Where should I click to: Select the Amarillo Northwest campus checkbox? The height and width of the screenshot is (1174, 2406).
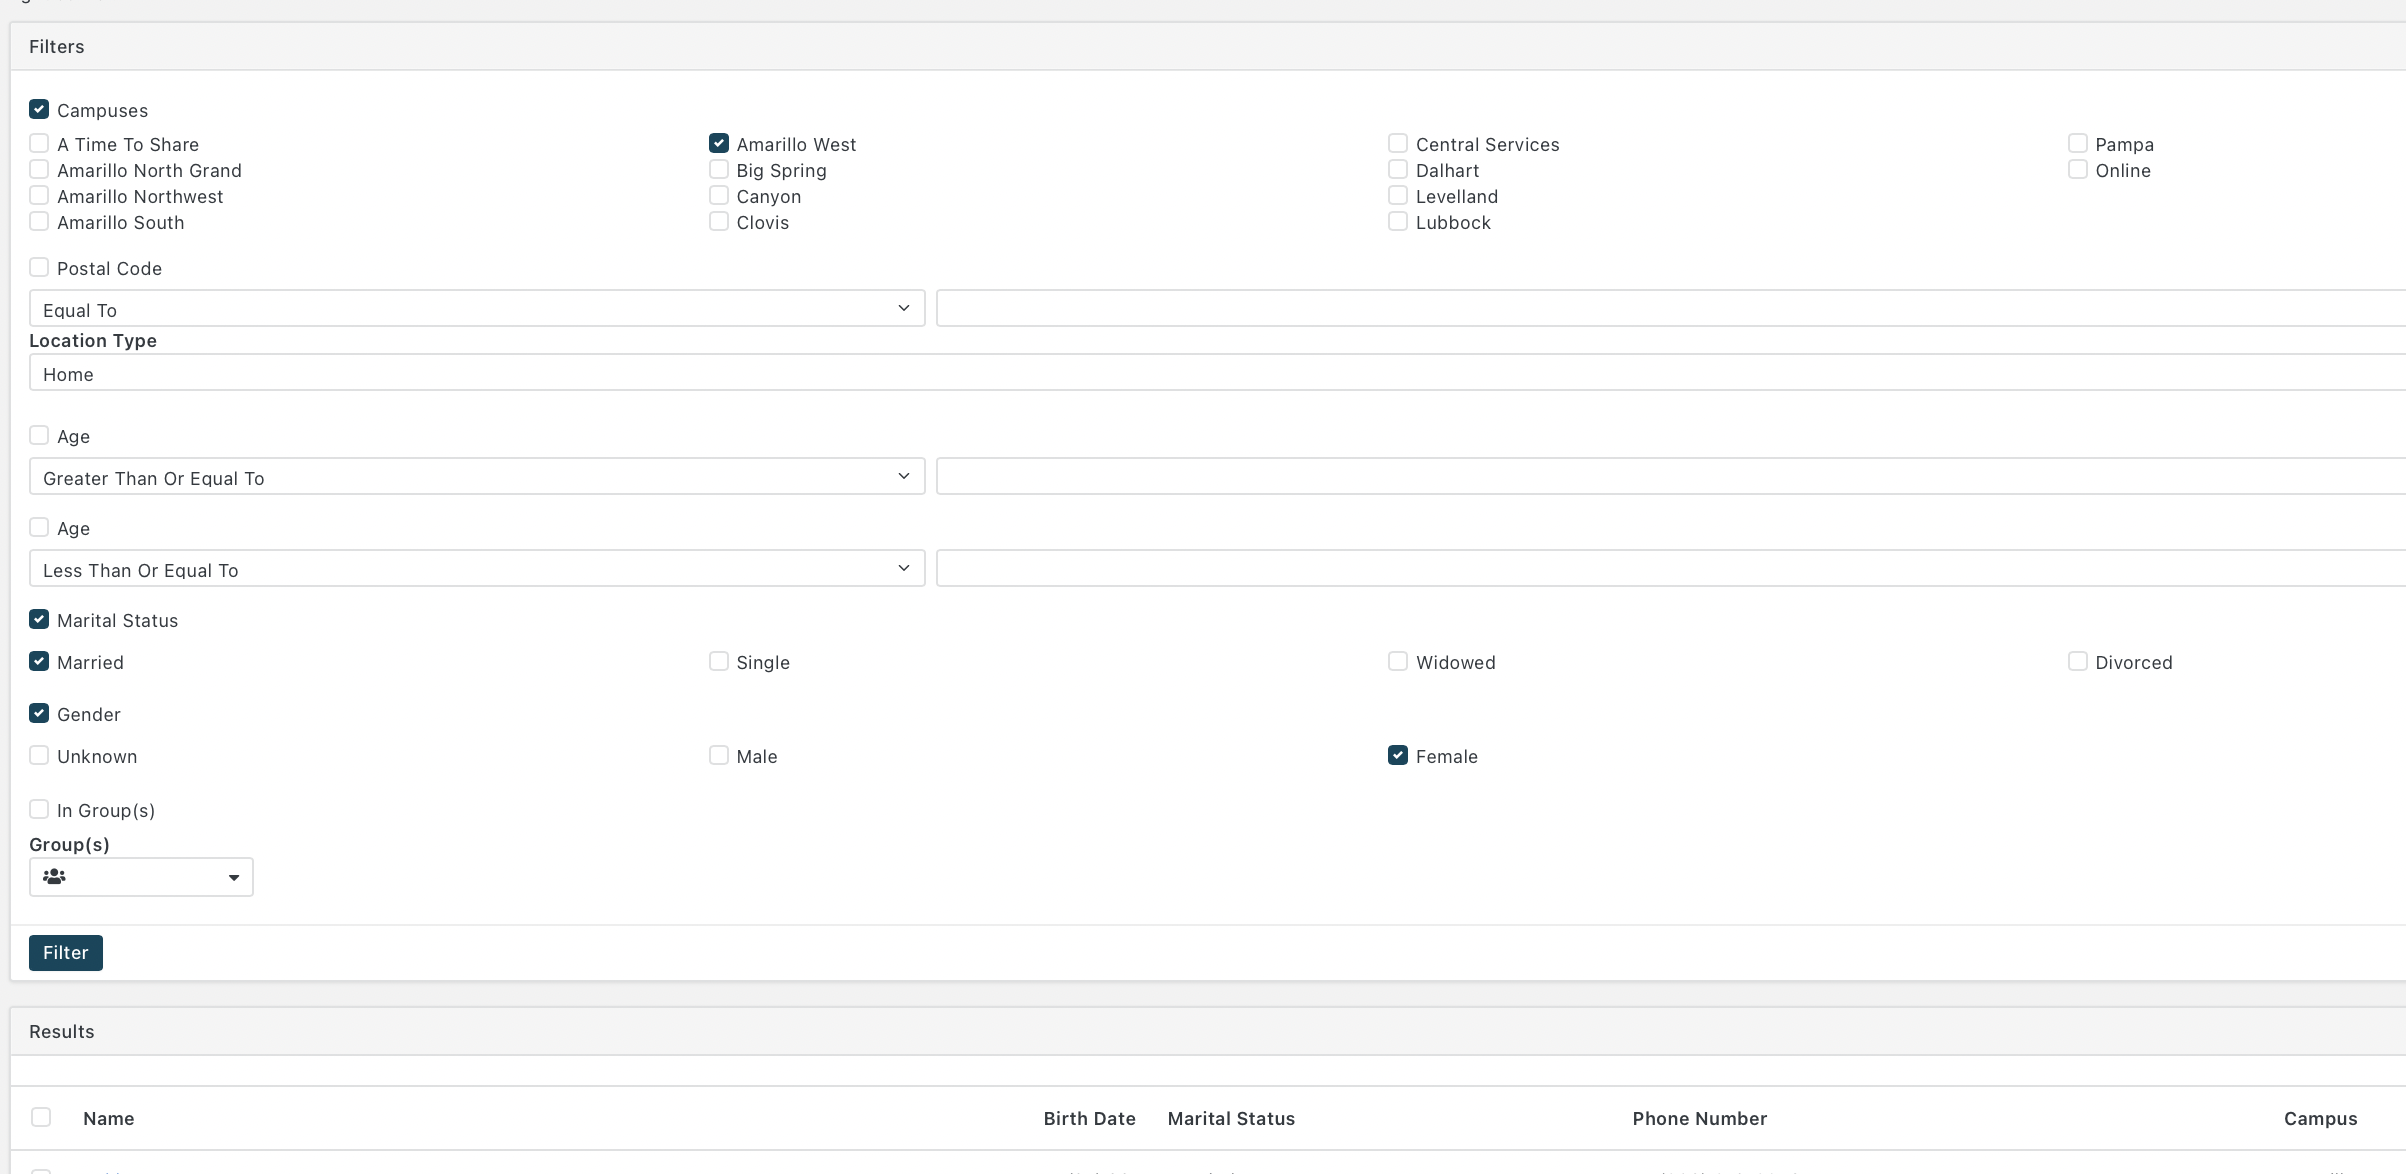pyautogui.click(x=39, y=195)
